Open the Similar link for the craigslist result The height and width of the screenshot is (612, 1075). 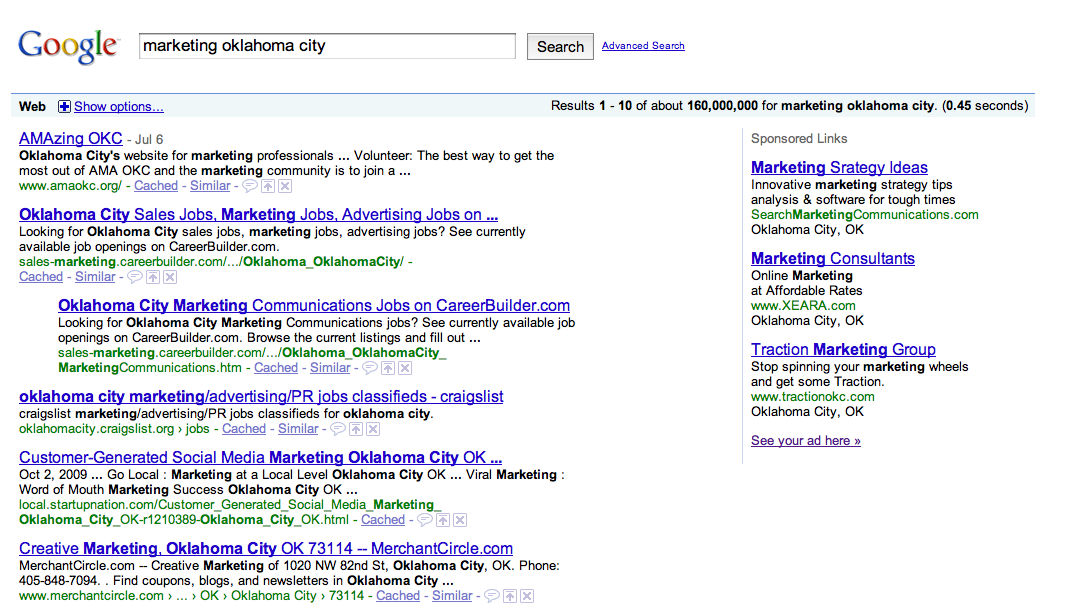coord(298,429)
